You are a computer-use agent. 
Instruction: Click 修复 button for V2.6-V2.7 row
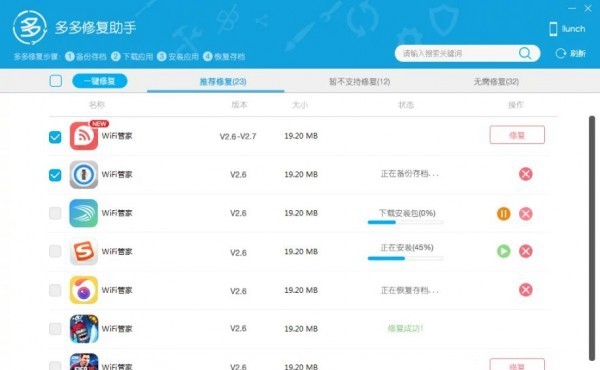click(517, 135)
